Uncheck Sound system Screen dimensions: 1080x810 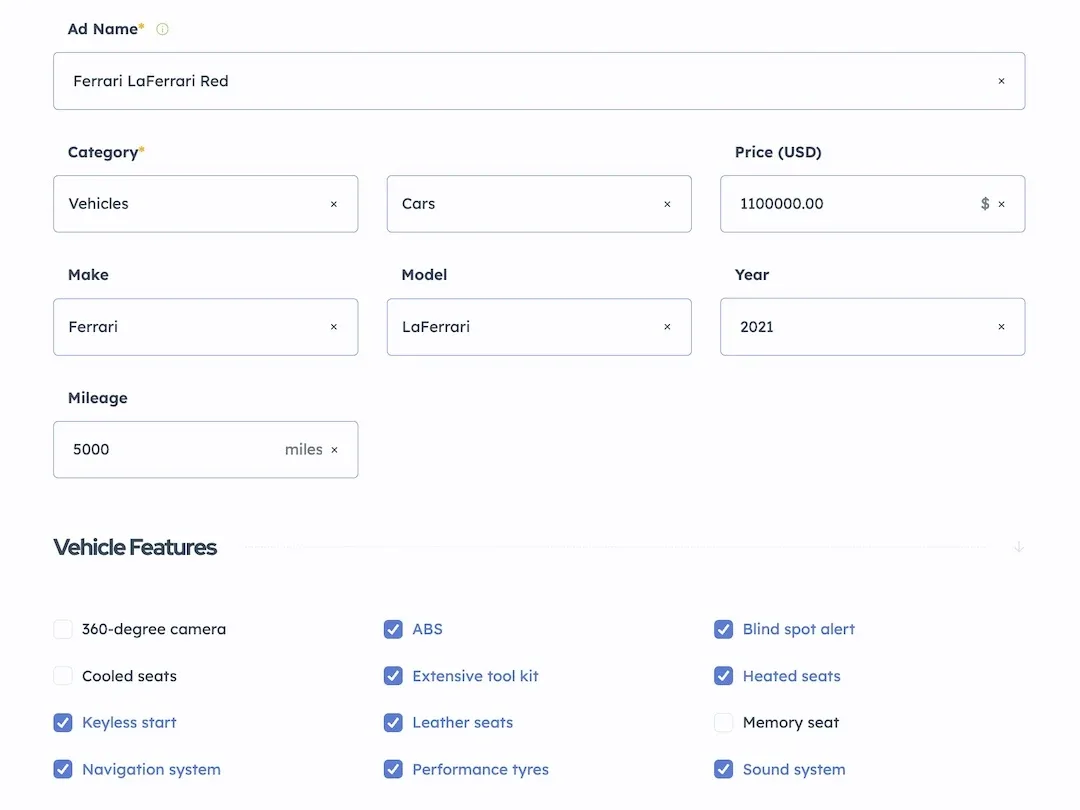click(723, 769)
